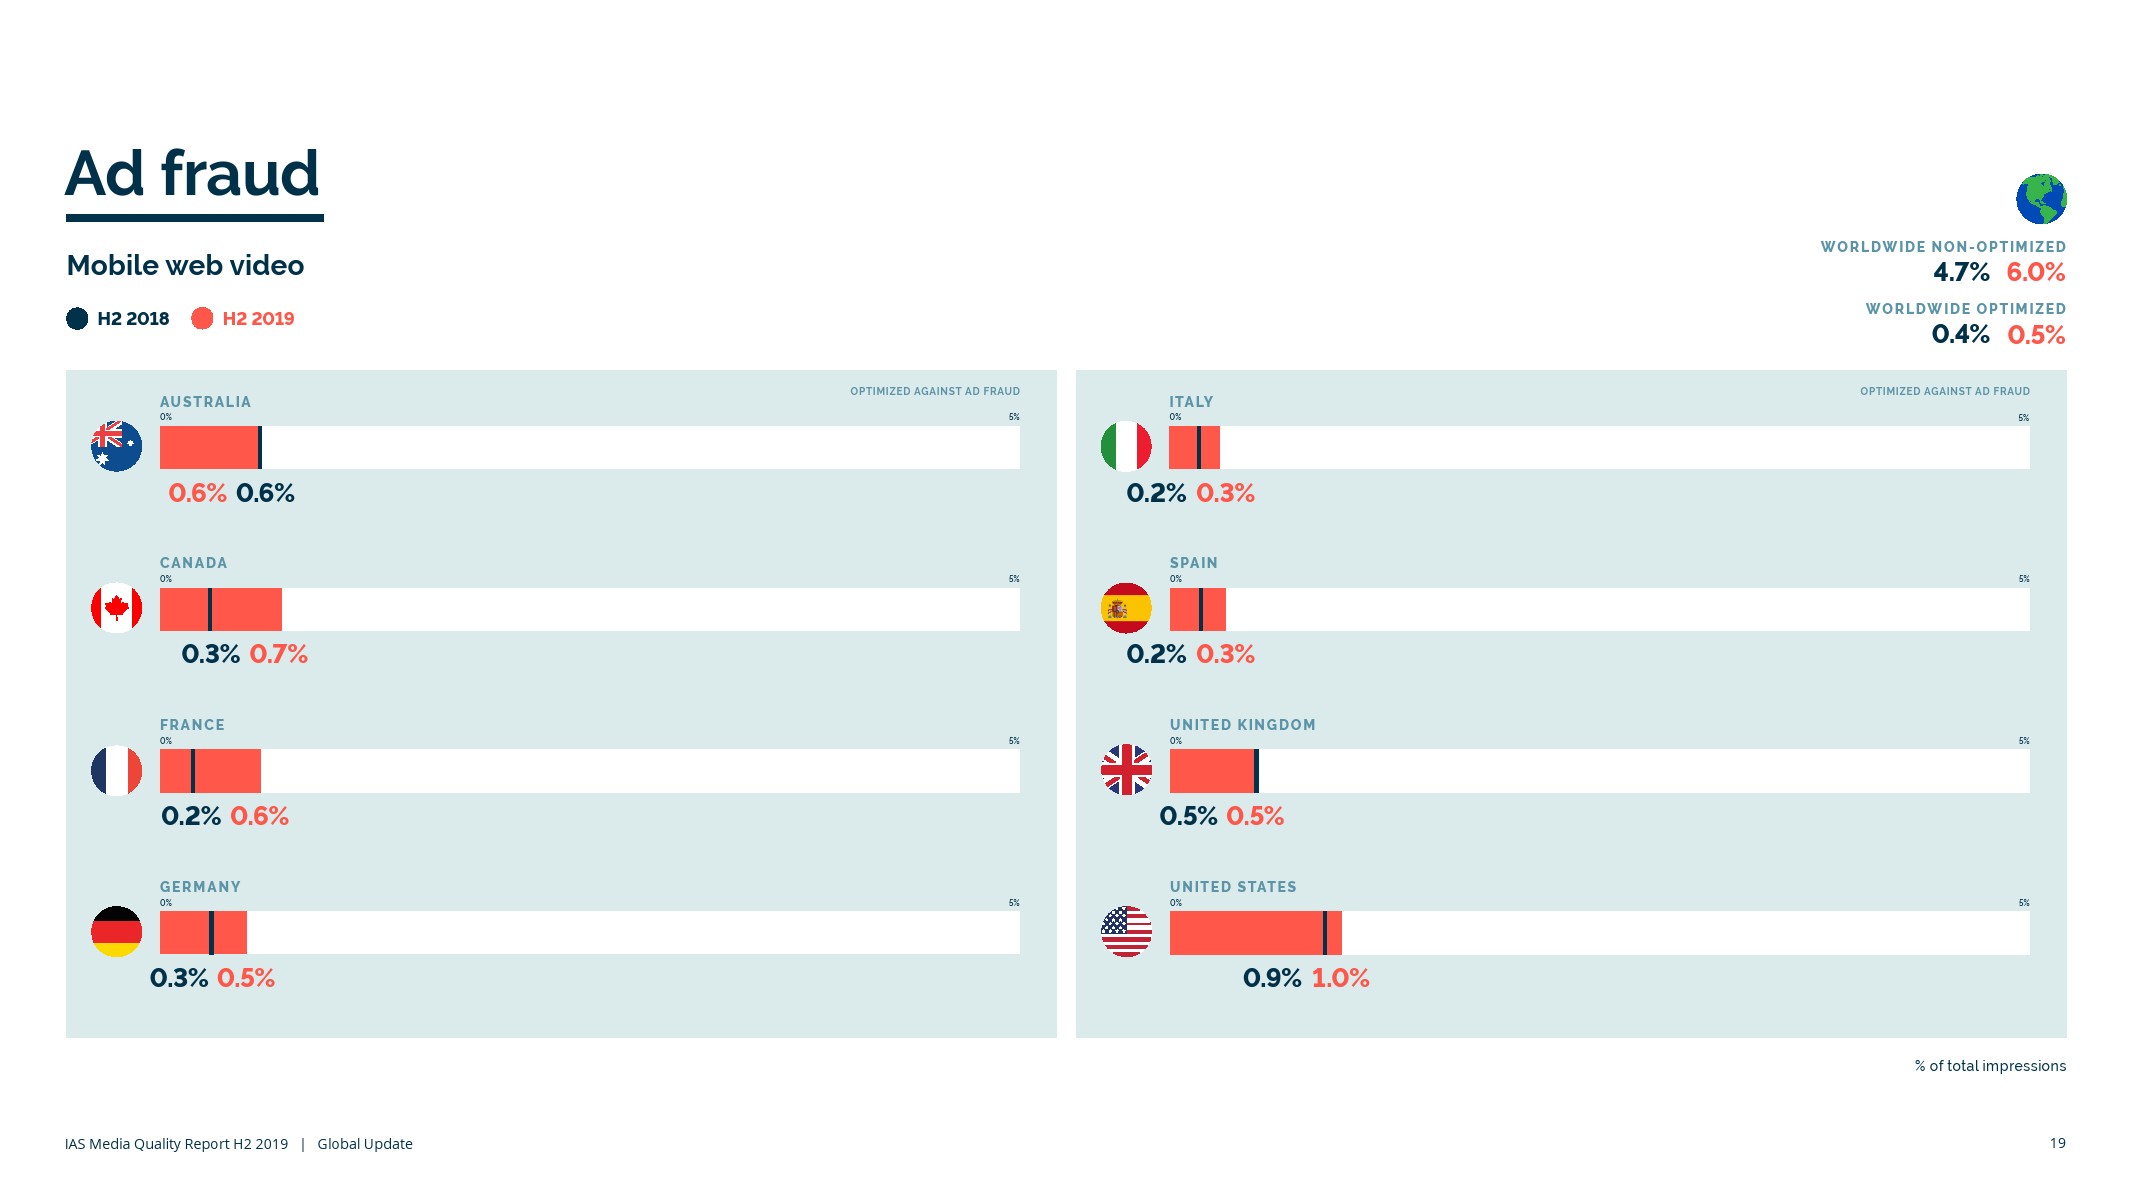Click the Ad fraud title heading

click(193, 174)
